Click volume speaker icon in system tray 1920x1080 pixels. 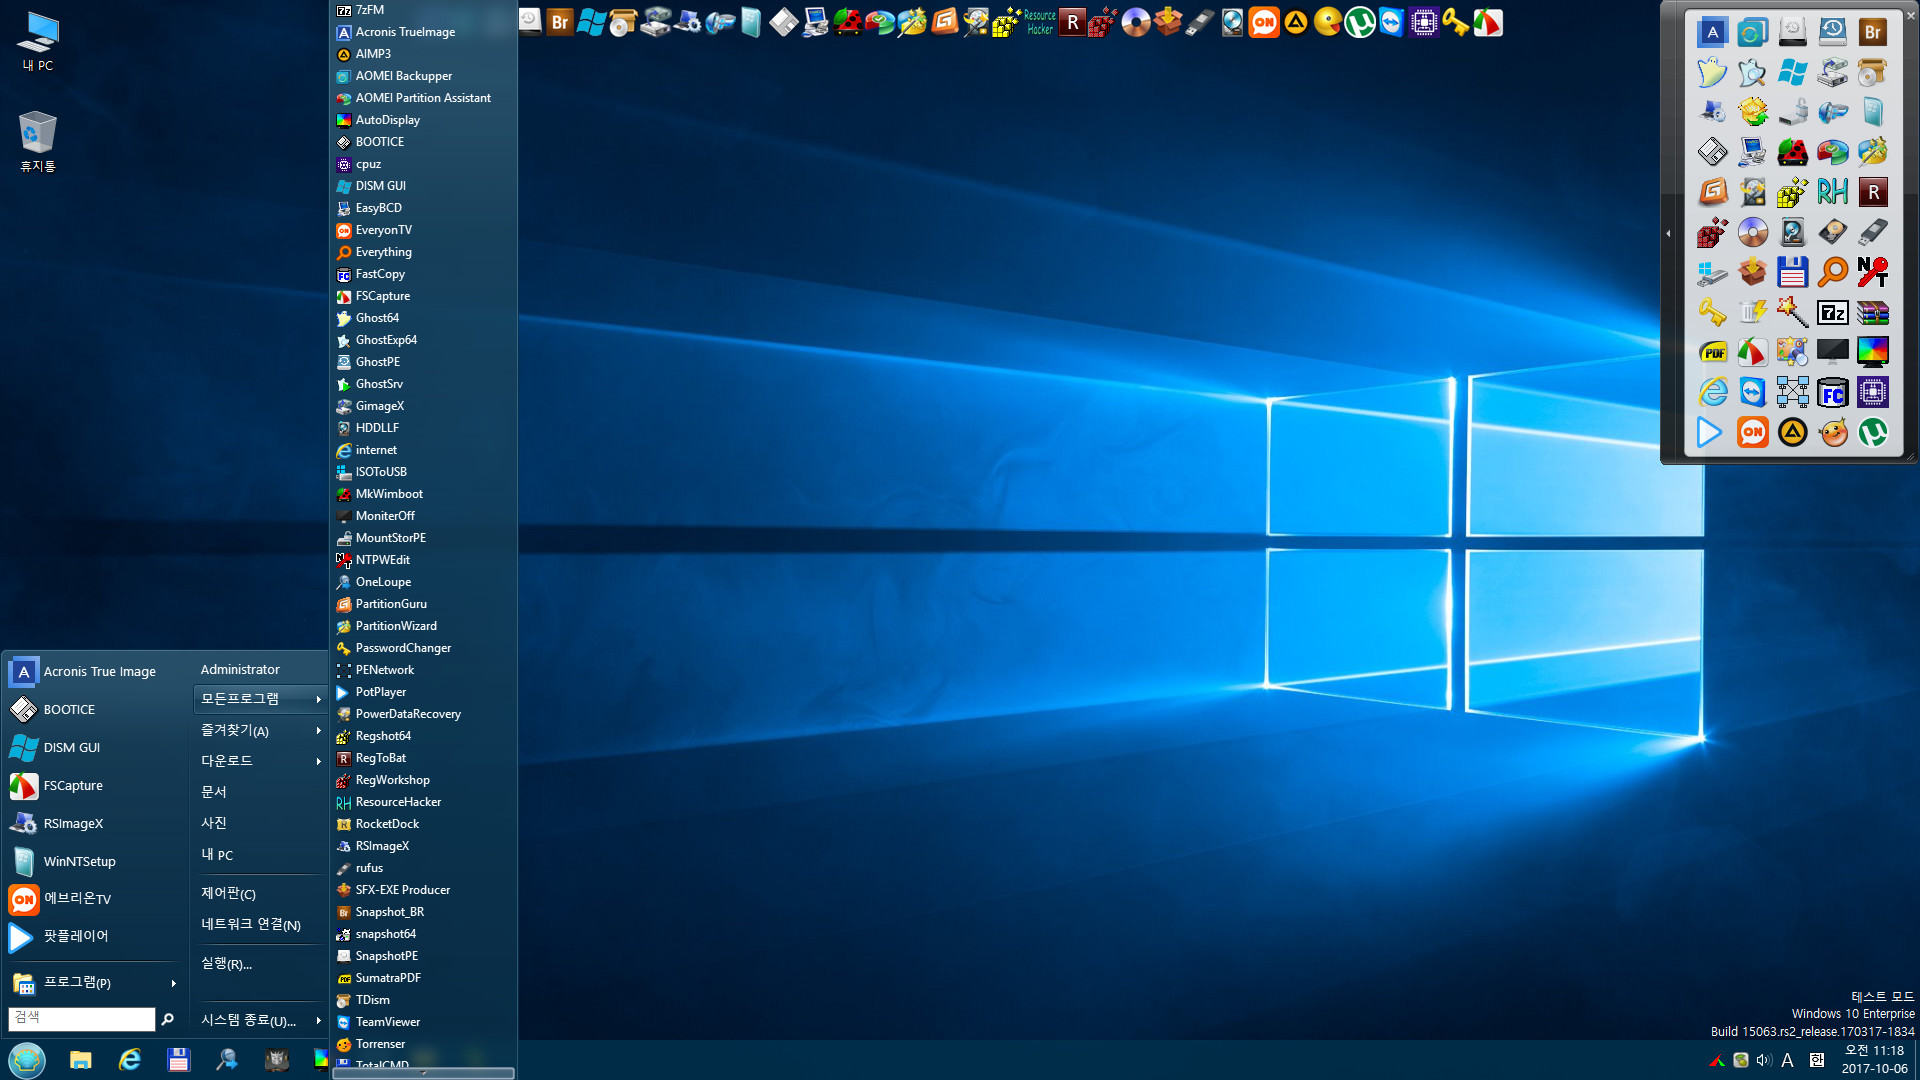(1764, 1060)
